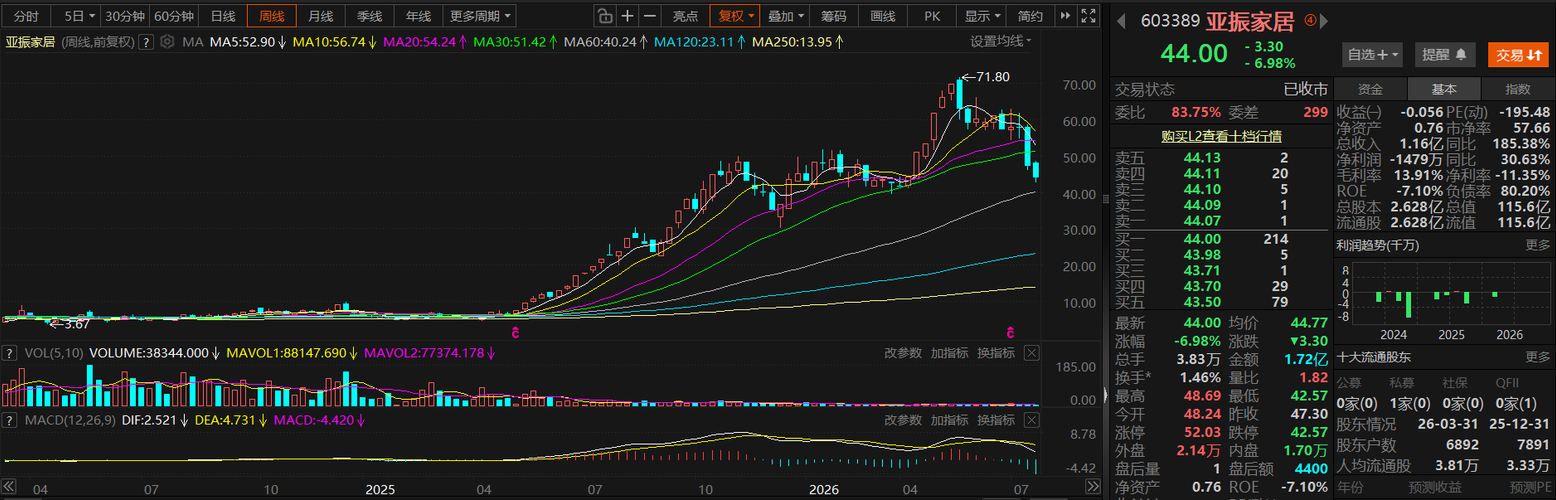Click 加指标 in the VOL panel
Image resolution: width=1556 pixels, height=500 pixels.
(x=949, y=353)
